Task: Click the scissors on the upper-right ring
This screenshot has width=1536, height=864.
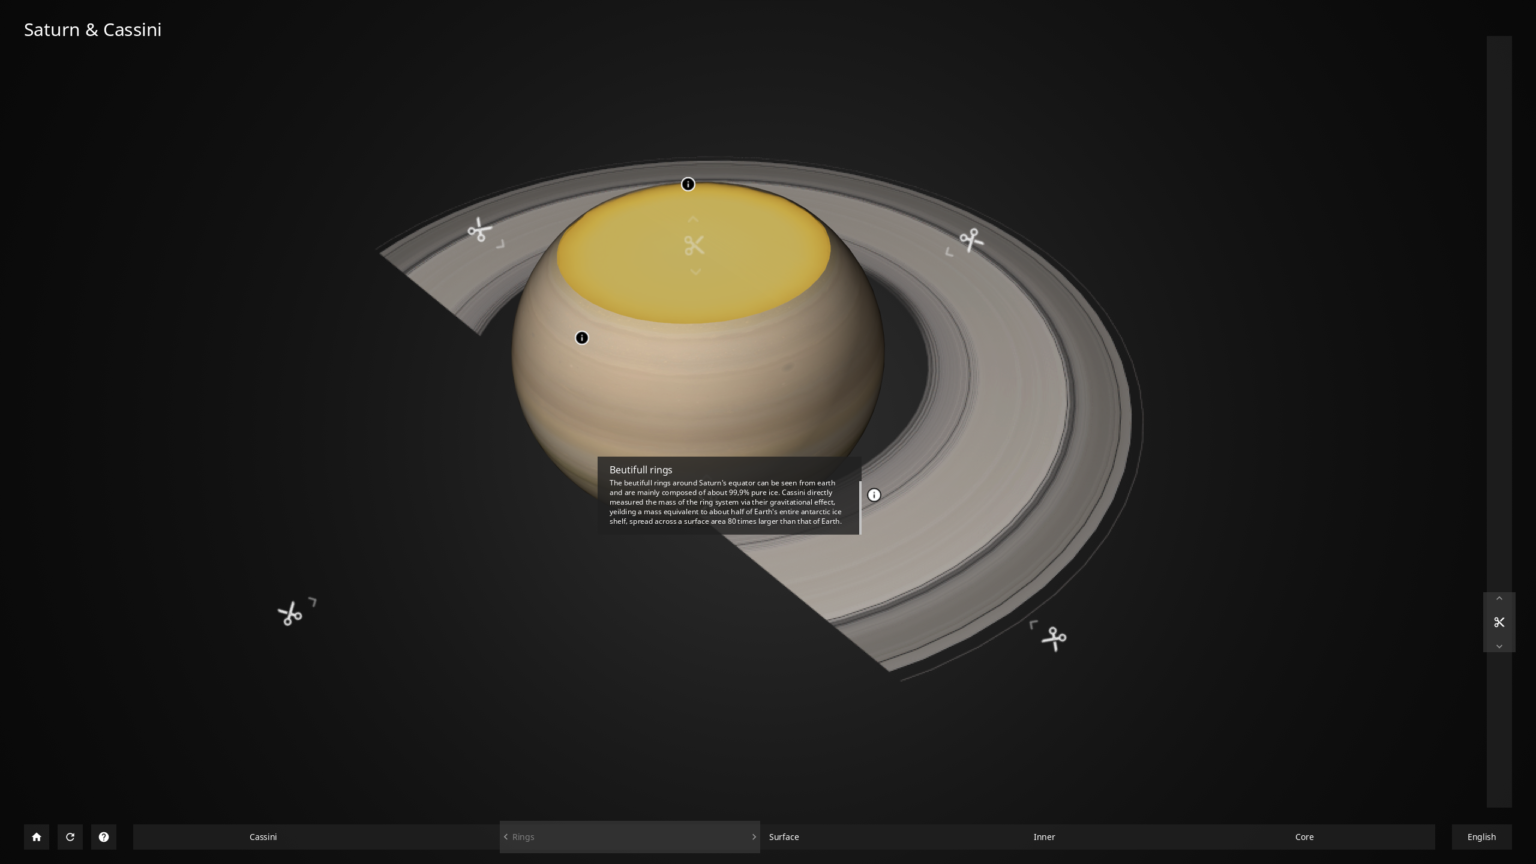Action: (x=970, y=240)
